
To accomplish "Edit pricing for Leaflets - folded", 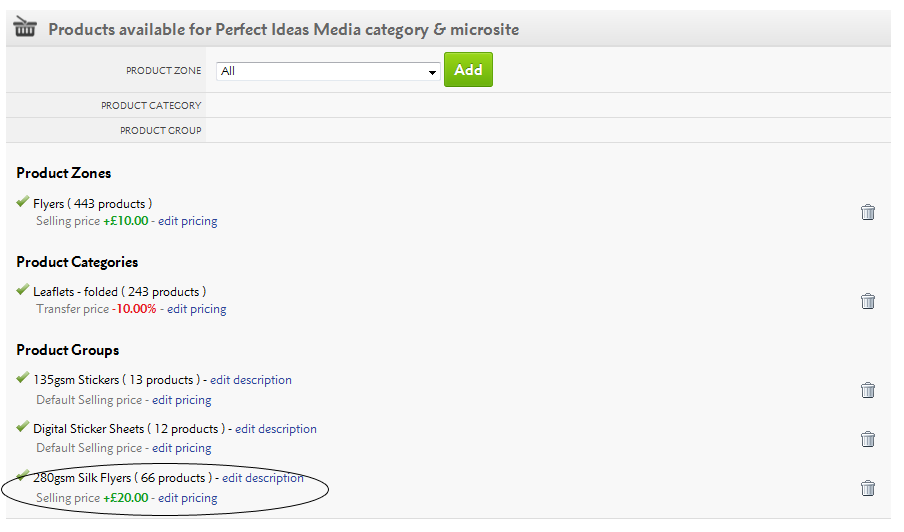I will (197, 309).
